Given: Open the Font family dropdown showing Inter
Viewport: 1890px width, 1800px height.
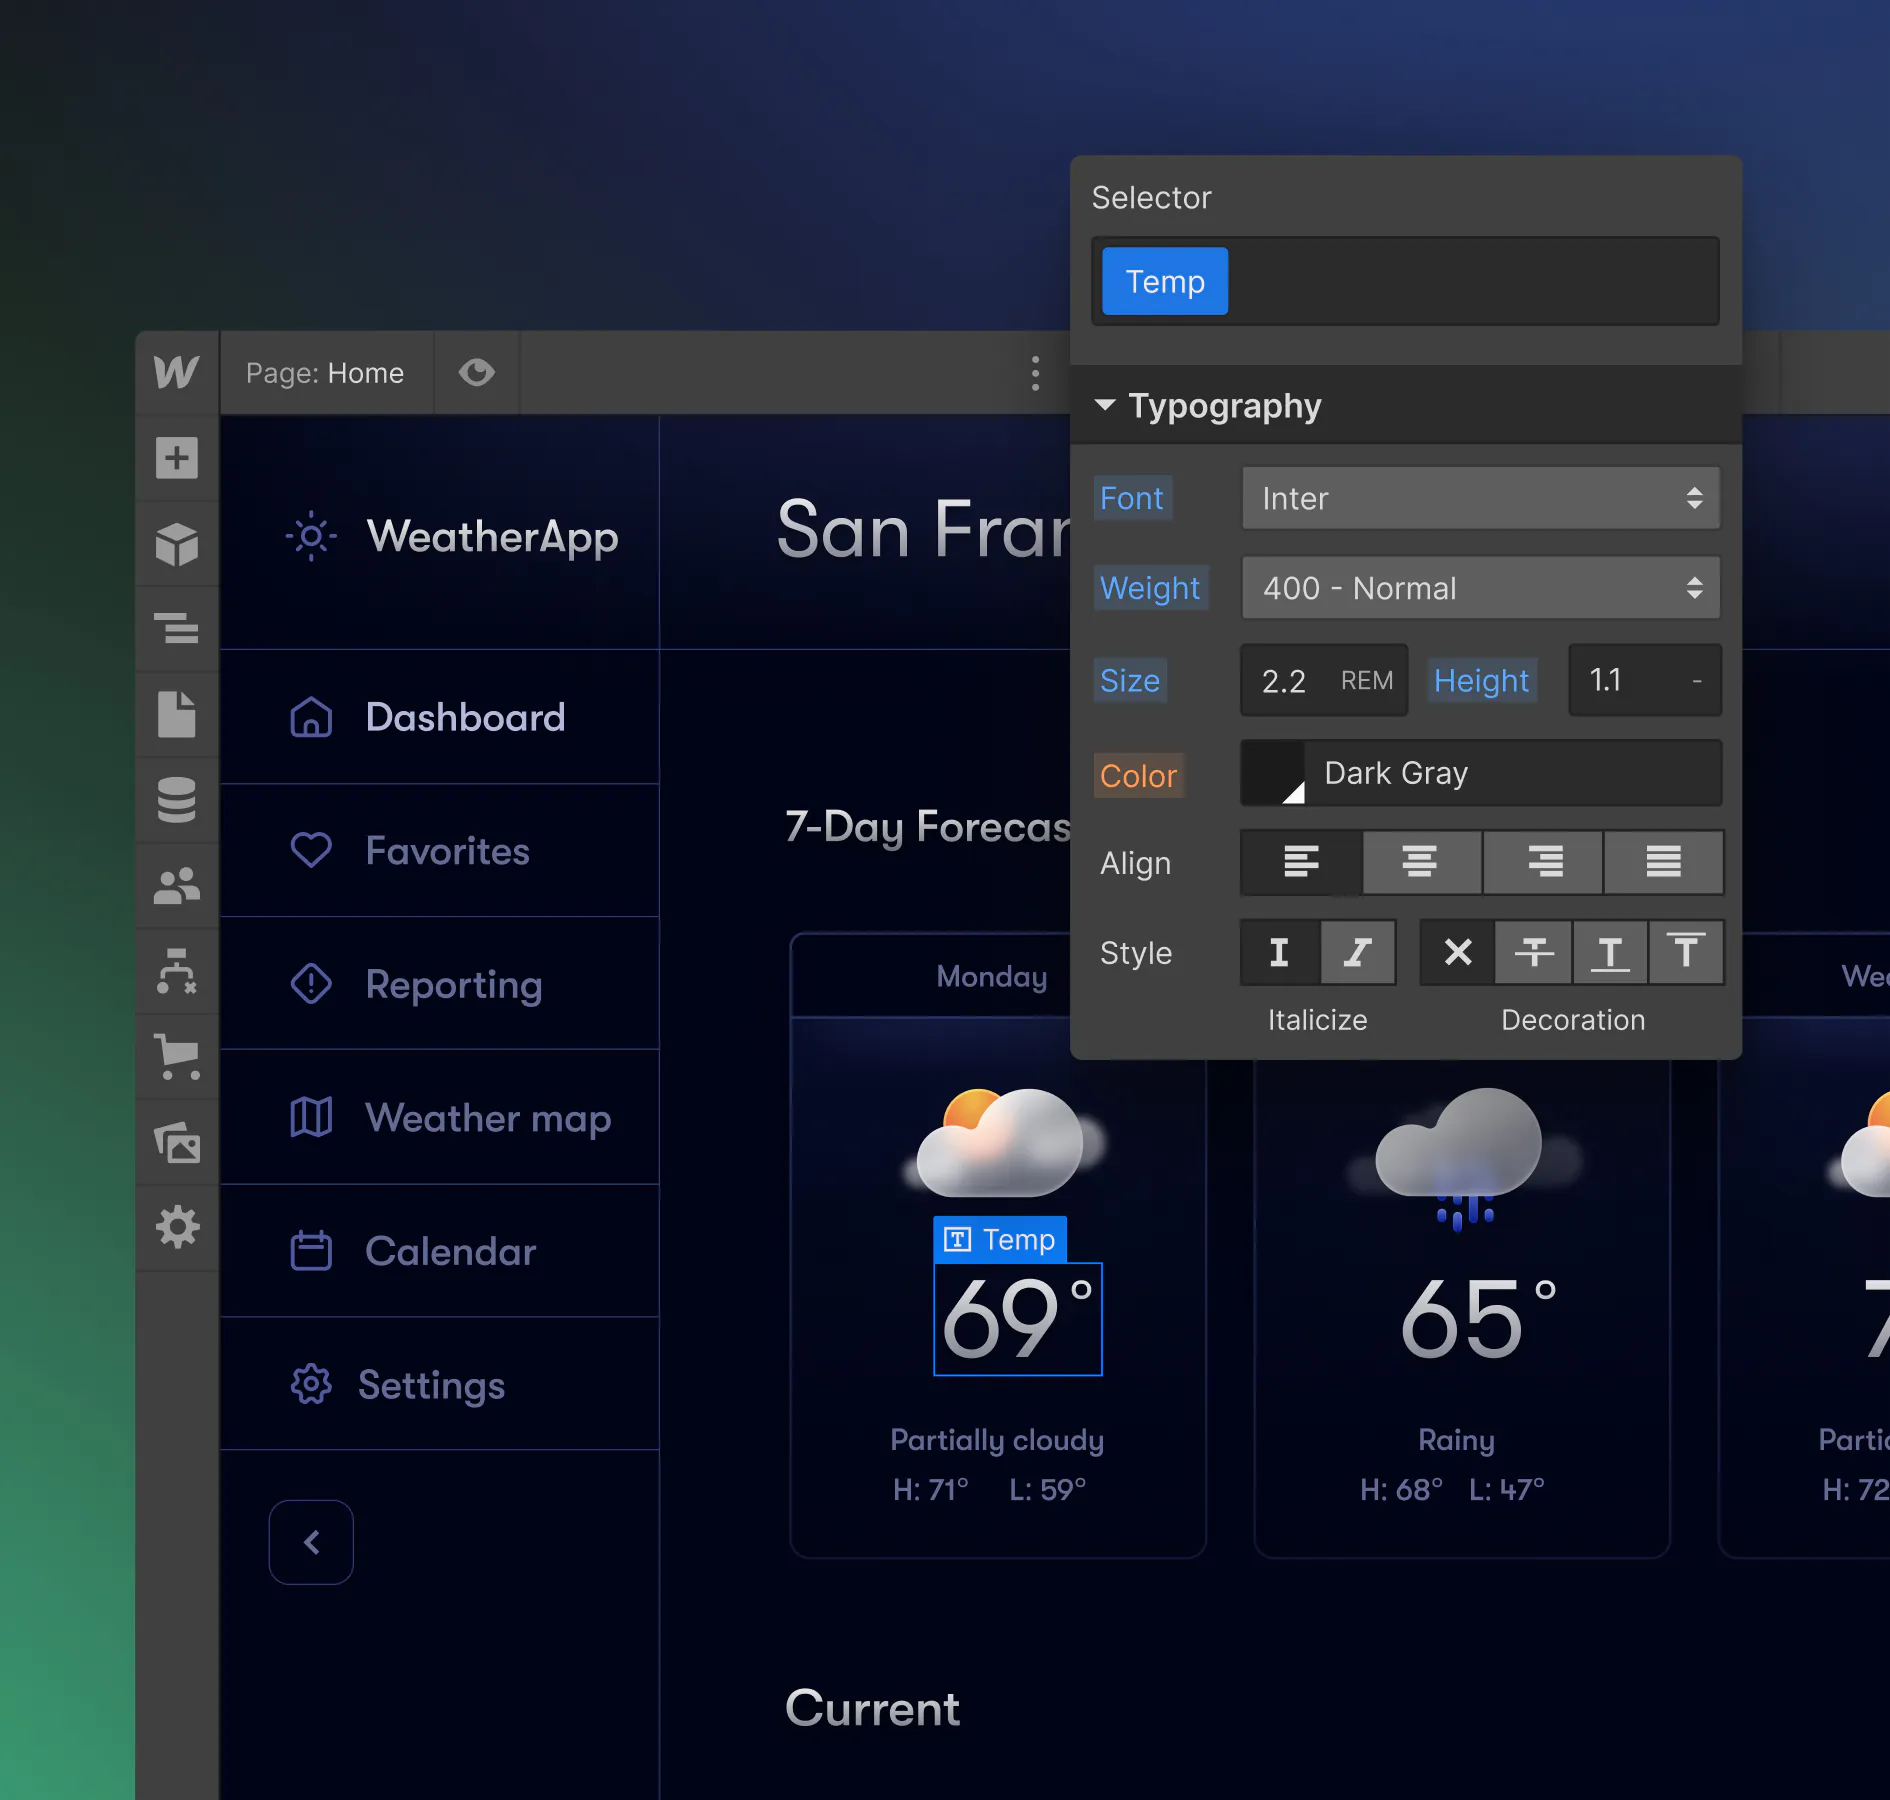Looking at the screenshot, I should 1480,498.
